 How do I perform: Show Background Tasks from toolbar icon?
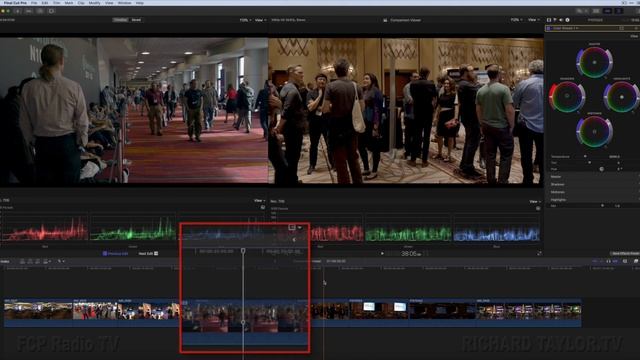point(40,11)
